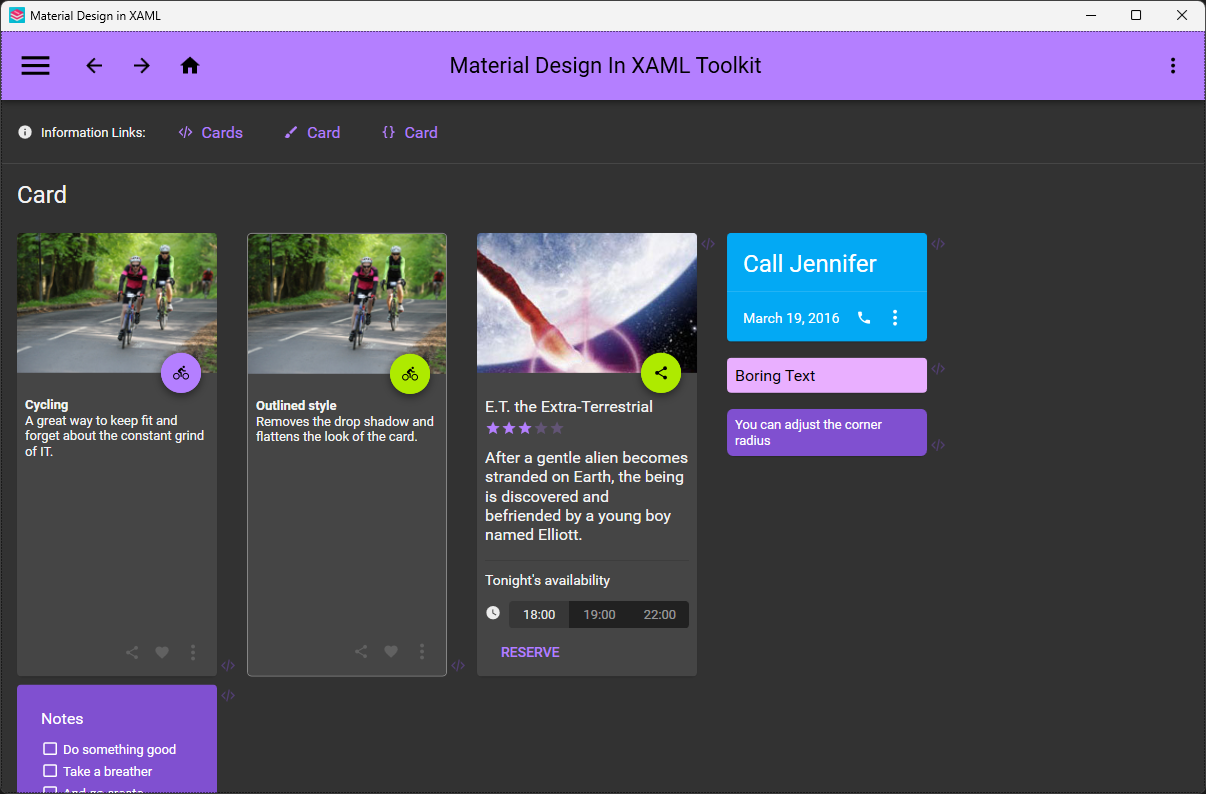Click the E.T. movie poster image

(x=587, y=303)
